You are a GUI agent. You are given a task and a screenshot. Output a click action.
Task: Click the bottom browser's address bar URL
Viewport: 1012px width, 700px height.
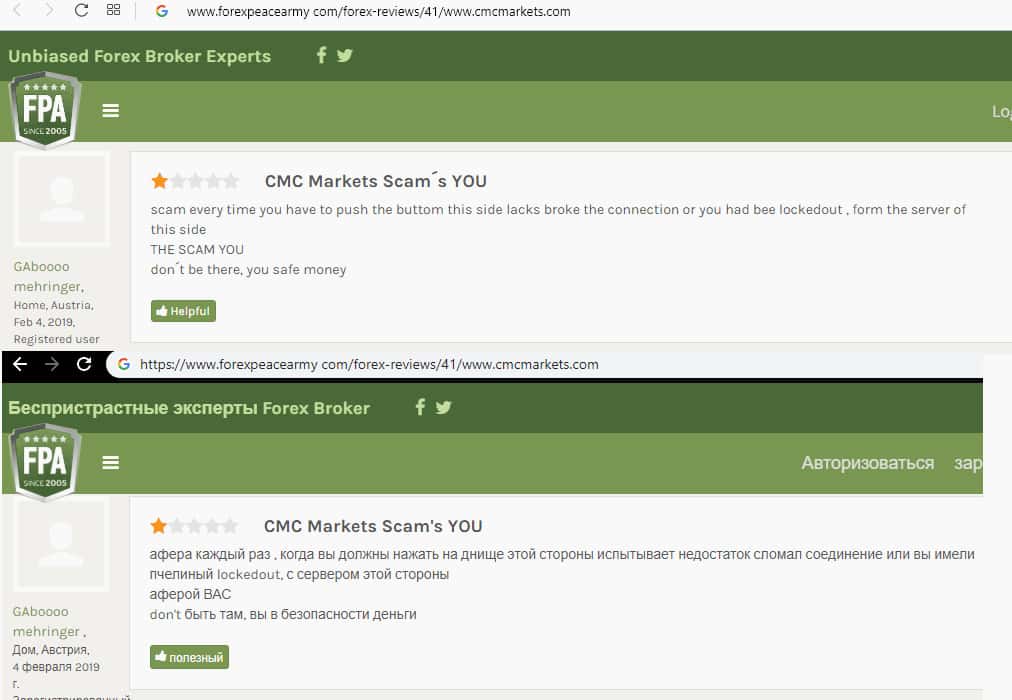[369, 364]
